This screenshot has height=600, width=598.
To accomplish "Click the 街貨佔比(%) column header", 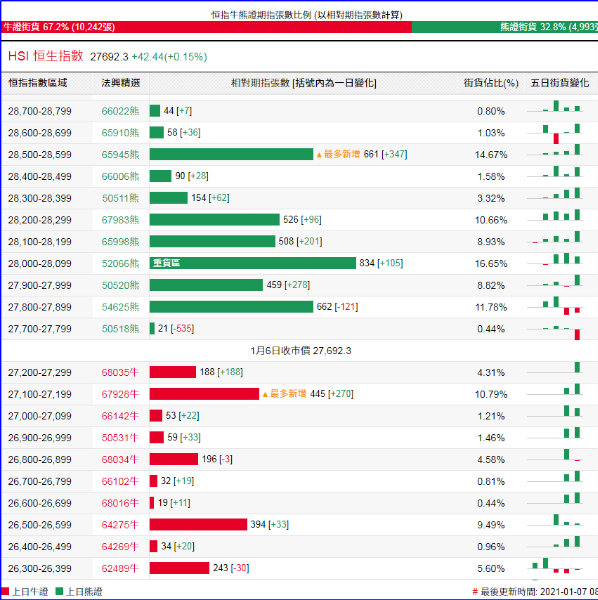I will (x=491, y=83).
